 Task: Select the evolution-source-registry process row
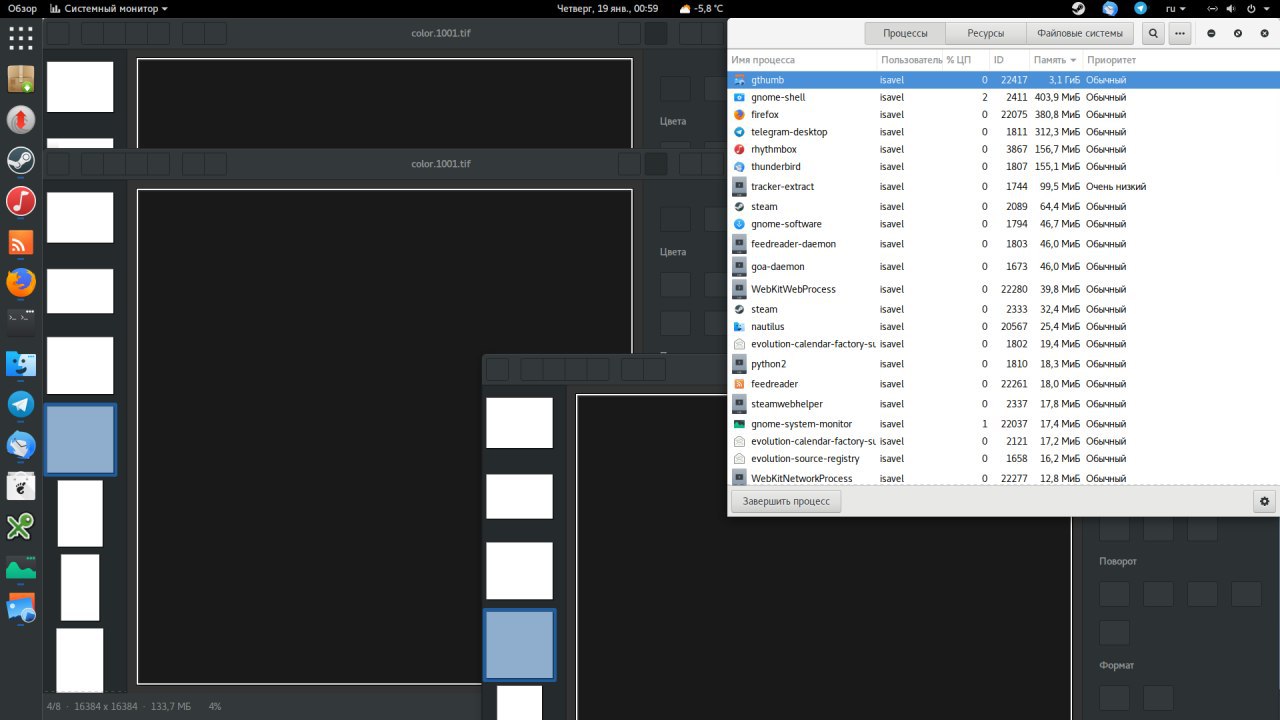pos(1003,459)
